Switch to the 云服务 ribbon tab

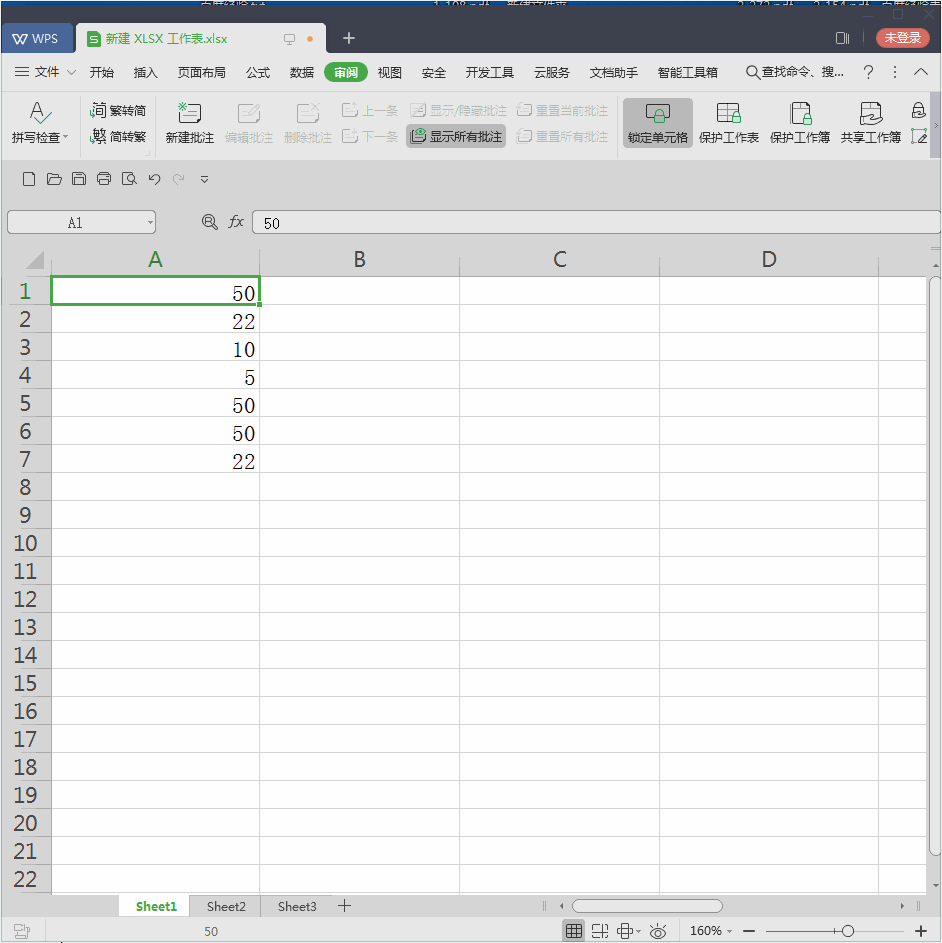point(552,73)
